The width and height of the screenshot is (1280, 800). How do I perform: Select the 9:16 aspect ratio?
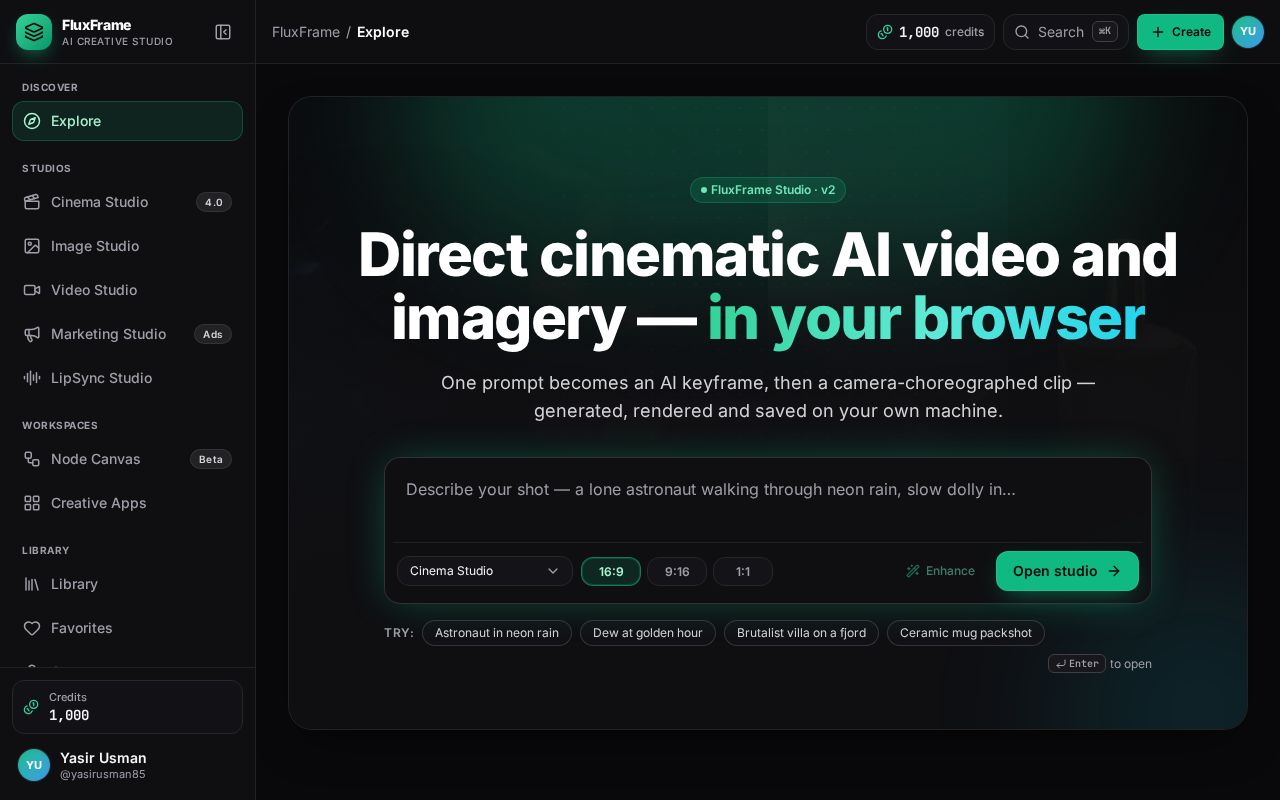pos(677,572)
